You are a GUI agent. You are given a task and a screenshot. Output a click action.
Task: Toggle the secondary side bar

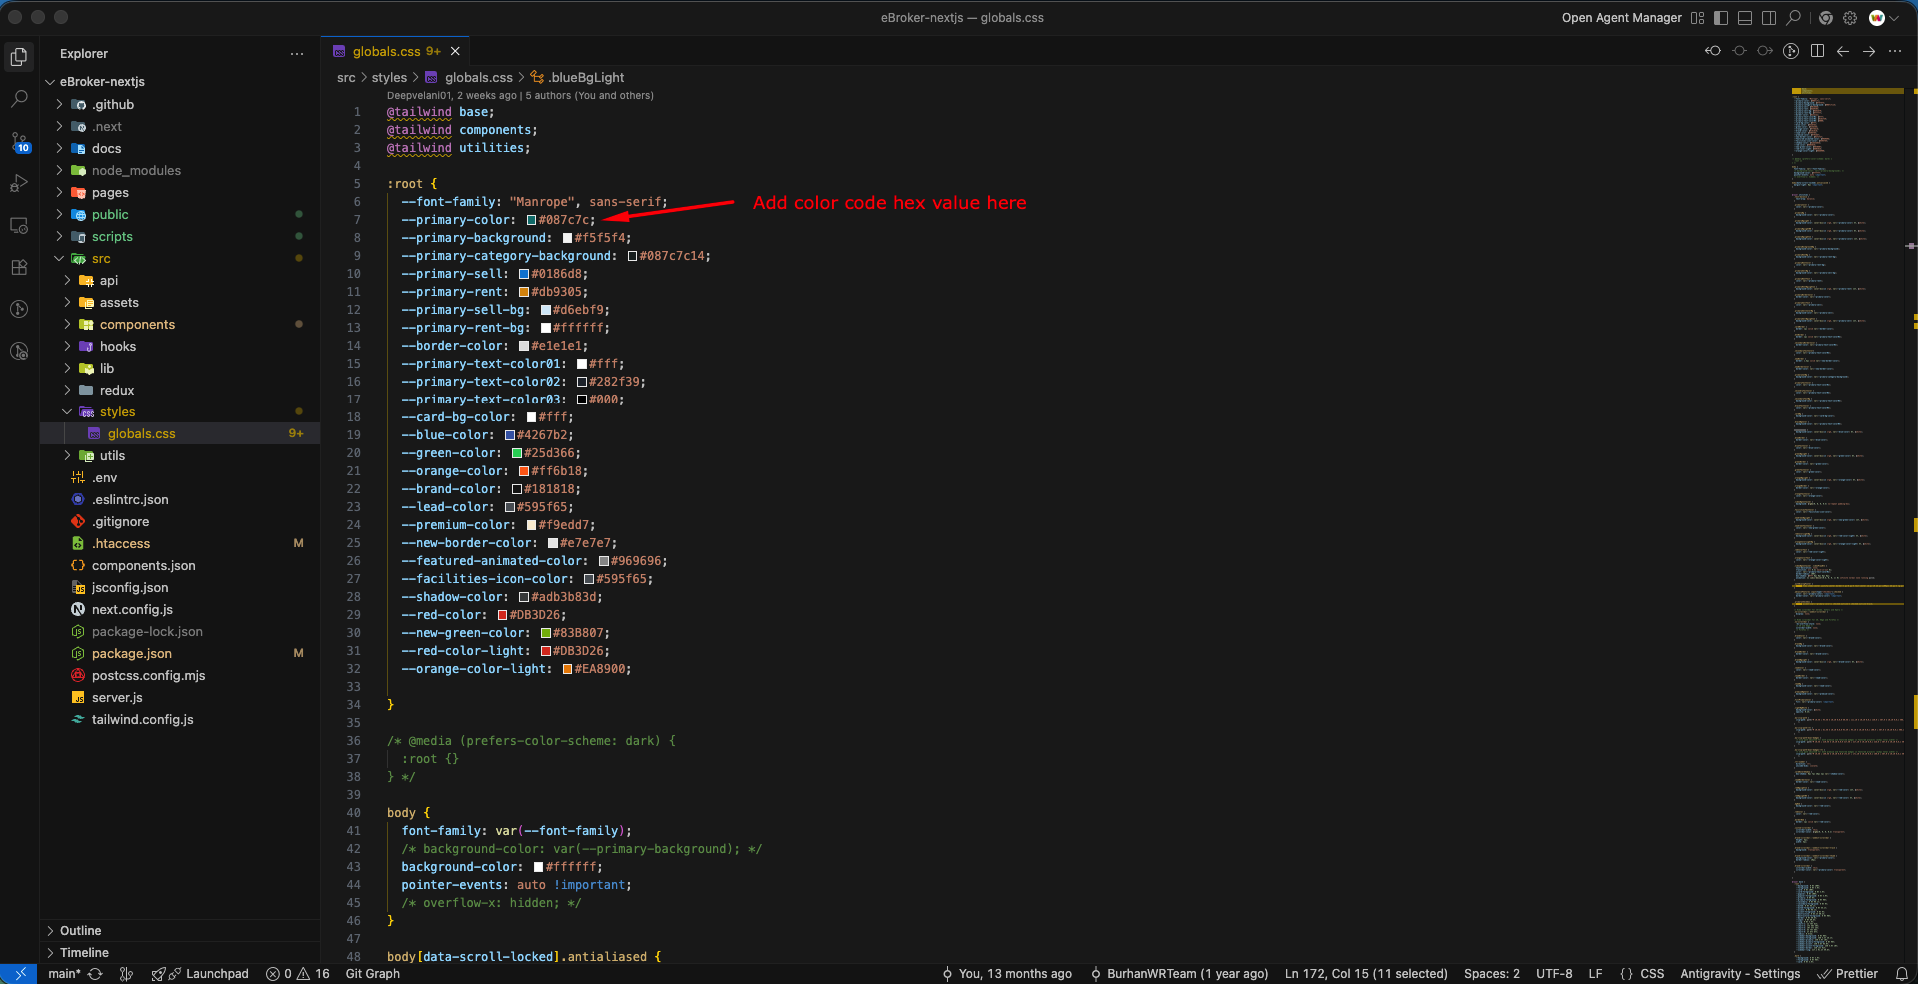[x=1769, y=18]
